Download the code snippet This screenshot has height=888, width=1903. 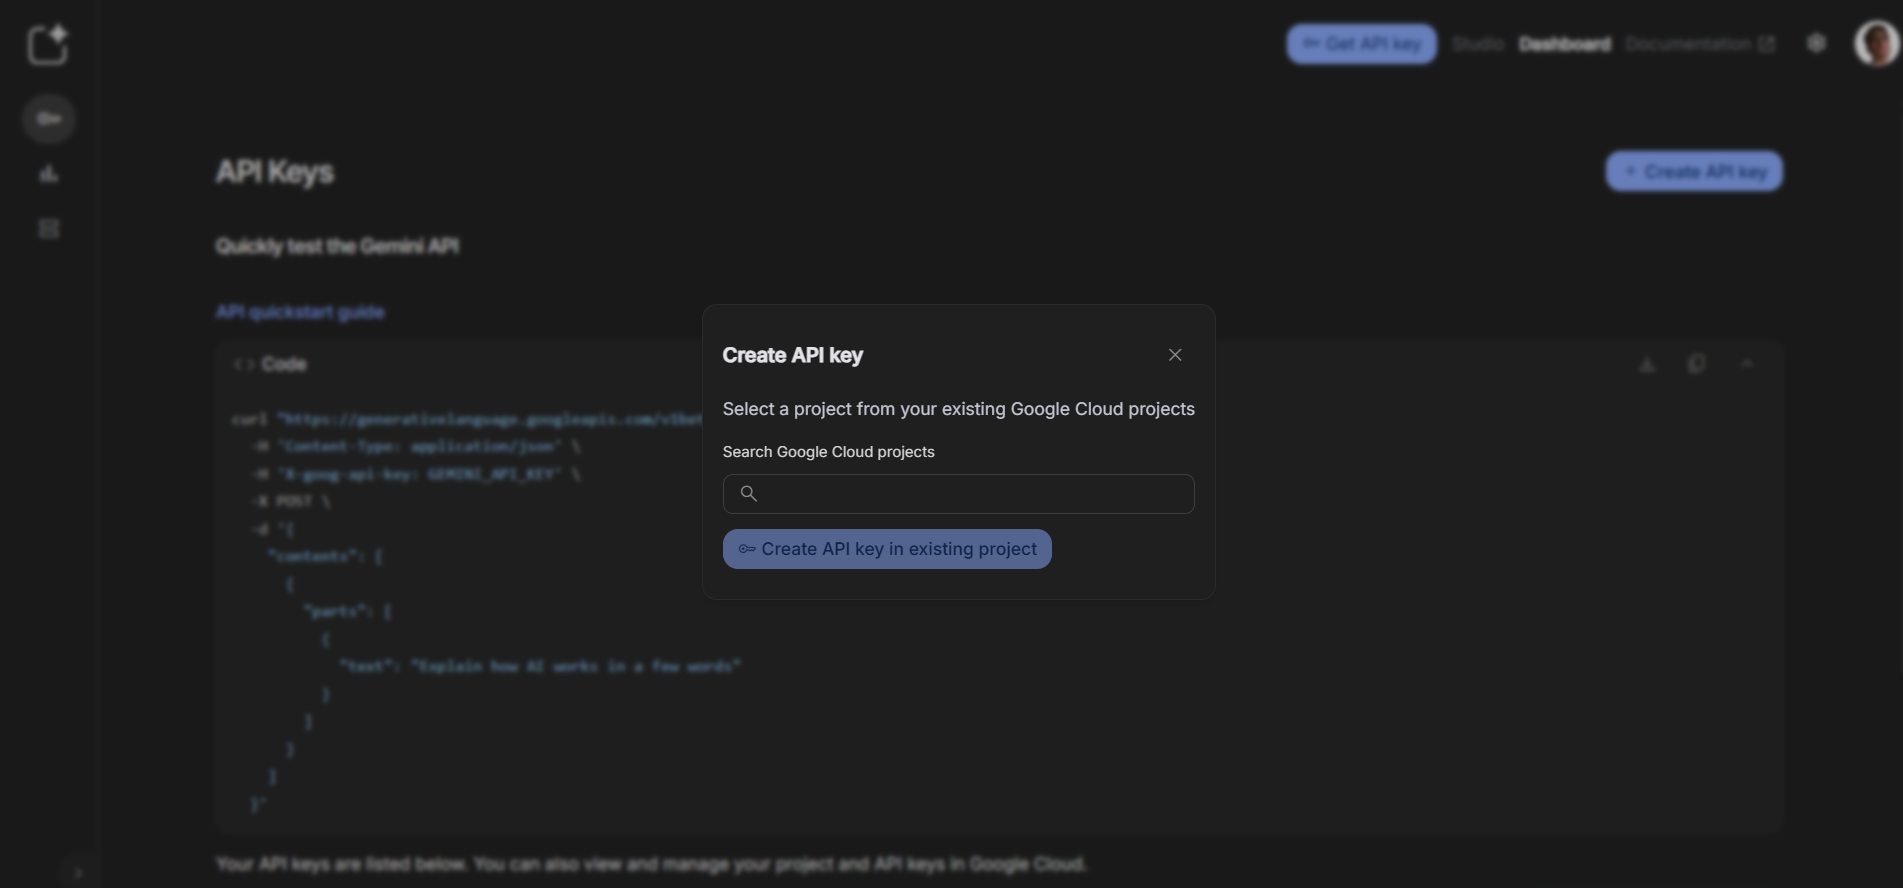[x=1647, y=365]
